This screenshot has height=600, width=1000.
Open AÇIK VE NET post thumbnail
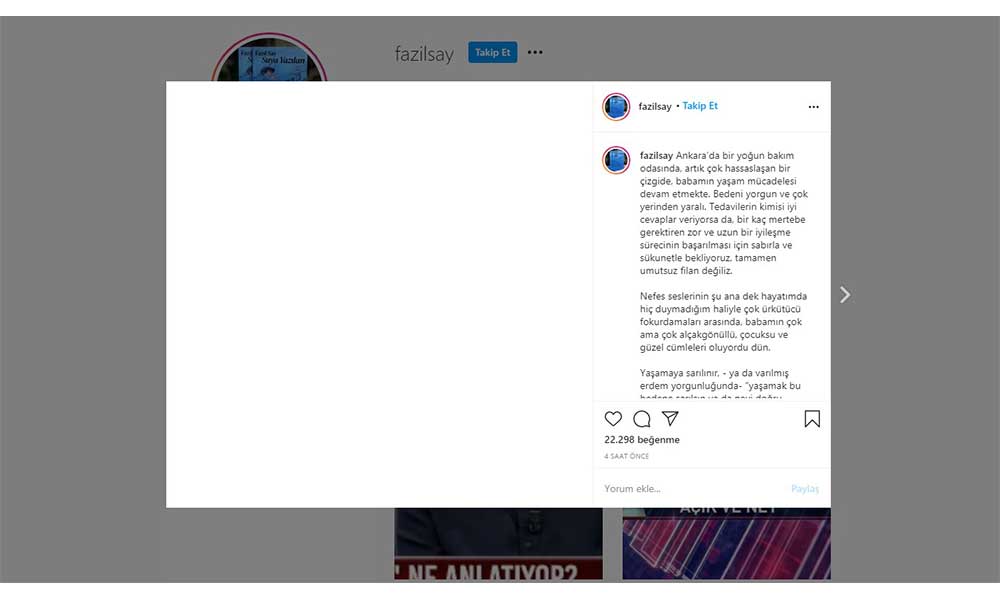726,544
